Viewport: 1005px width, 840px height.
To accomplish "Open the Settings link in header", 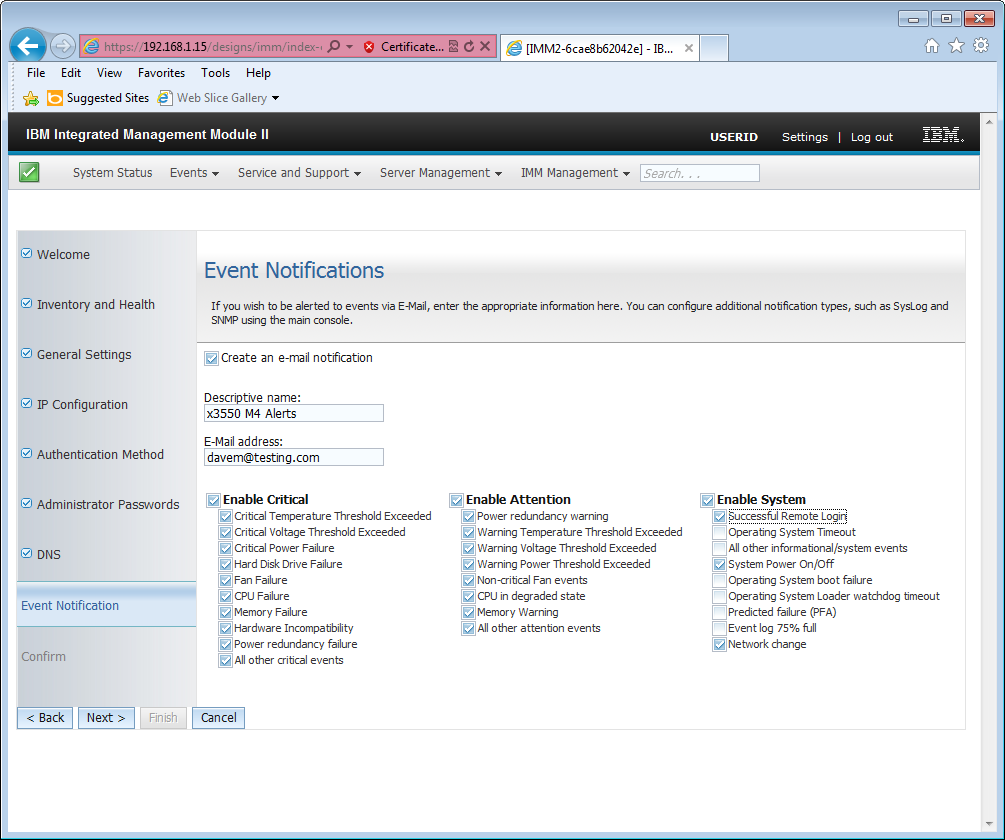I will coord(805,136).
